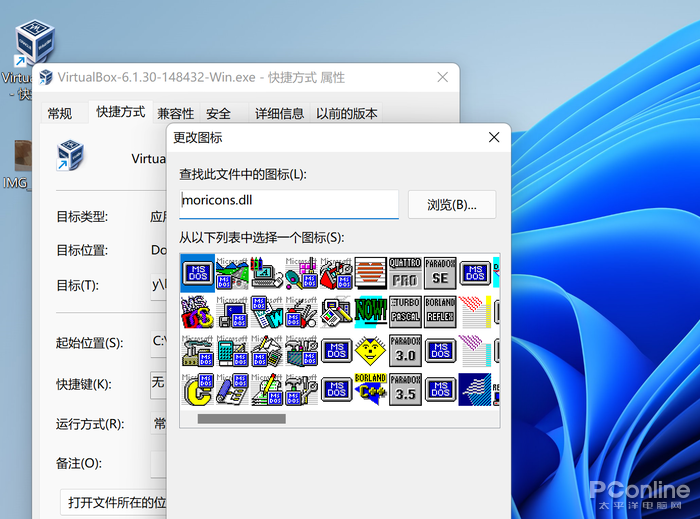Select the Quattro Pro icon
The height and width of the screenshot is (519, 700).
404,272
